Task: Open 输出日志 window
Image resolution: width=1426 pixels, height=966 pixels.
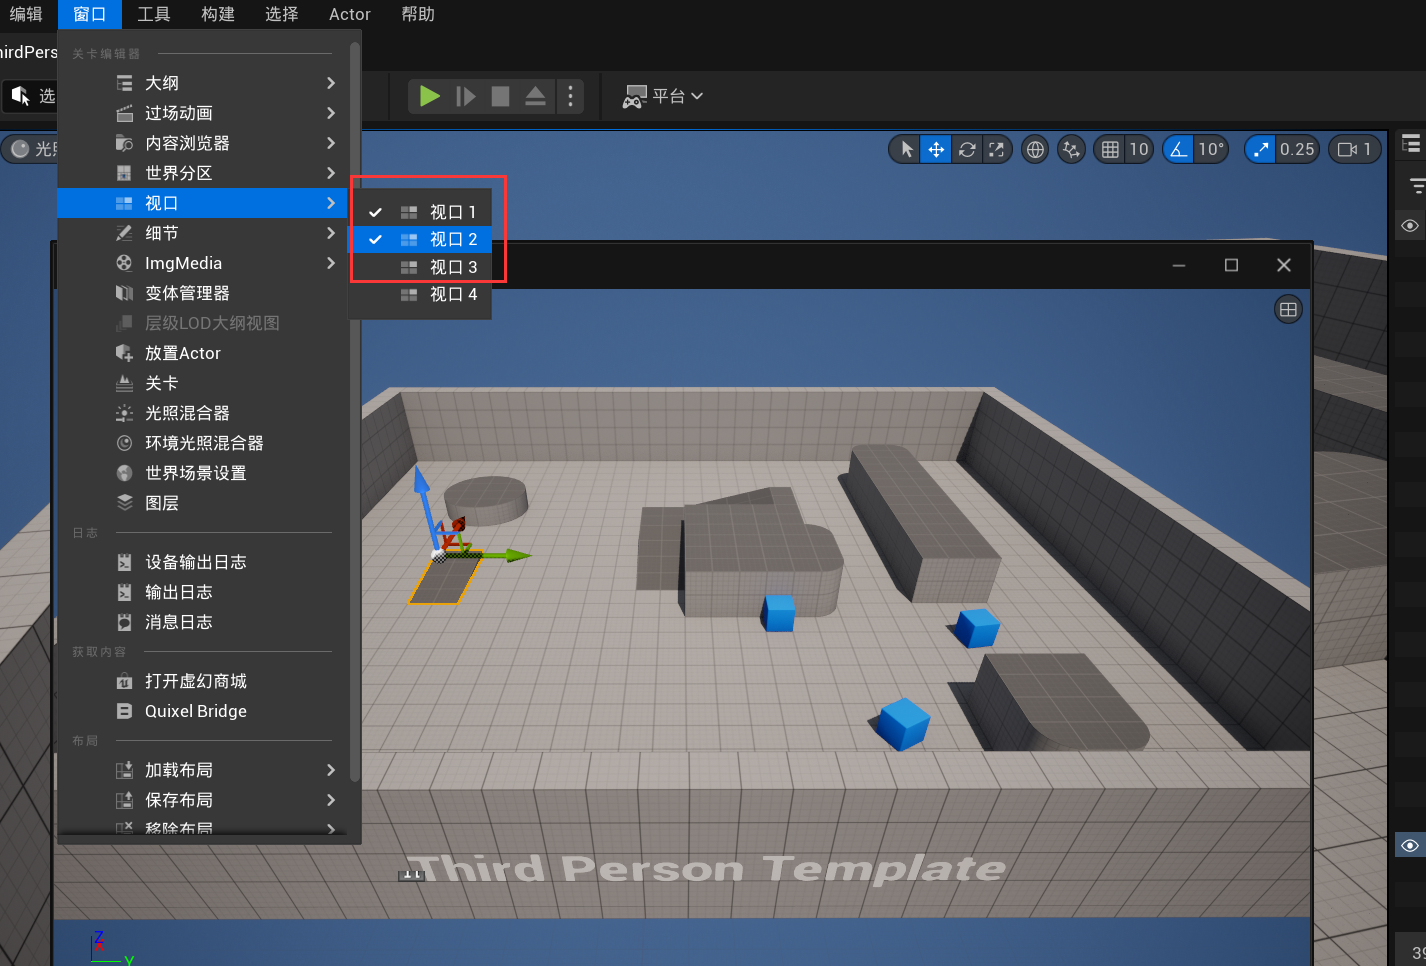Action: click(x=203, y=592)
